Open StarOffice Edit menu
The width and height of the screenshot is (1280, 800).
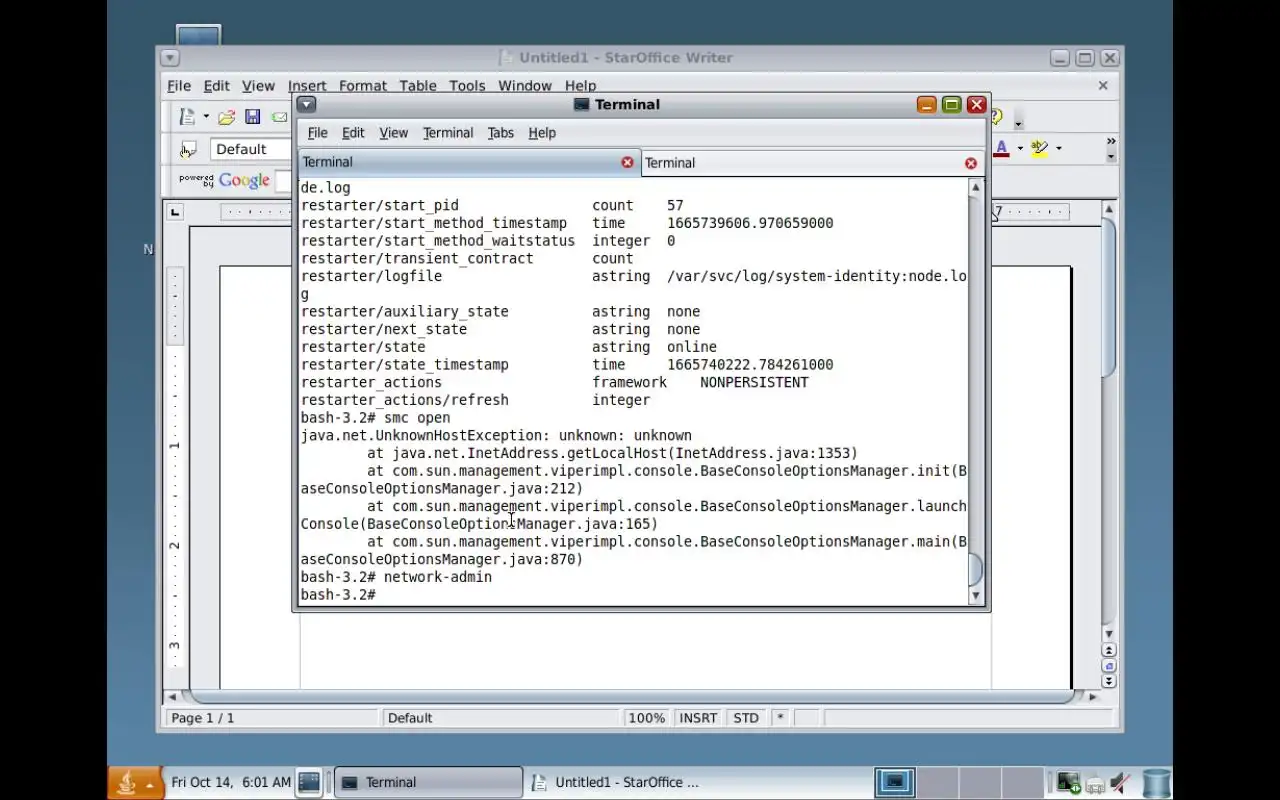tap(216, 86)
